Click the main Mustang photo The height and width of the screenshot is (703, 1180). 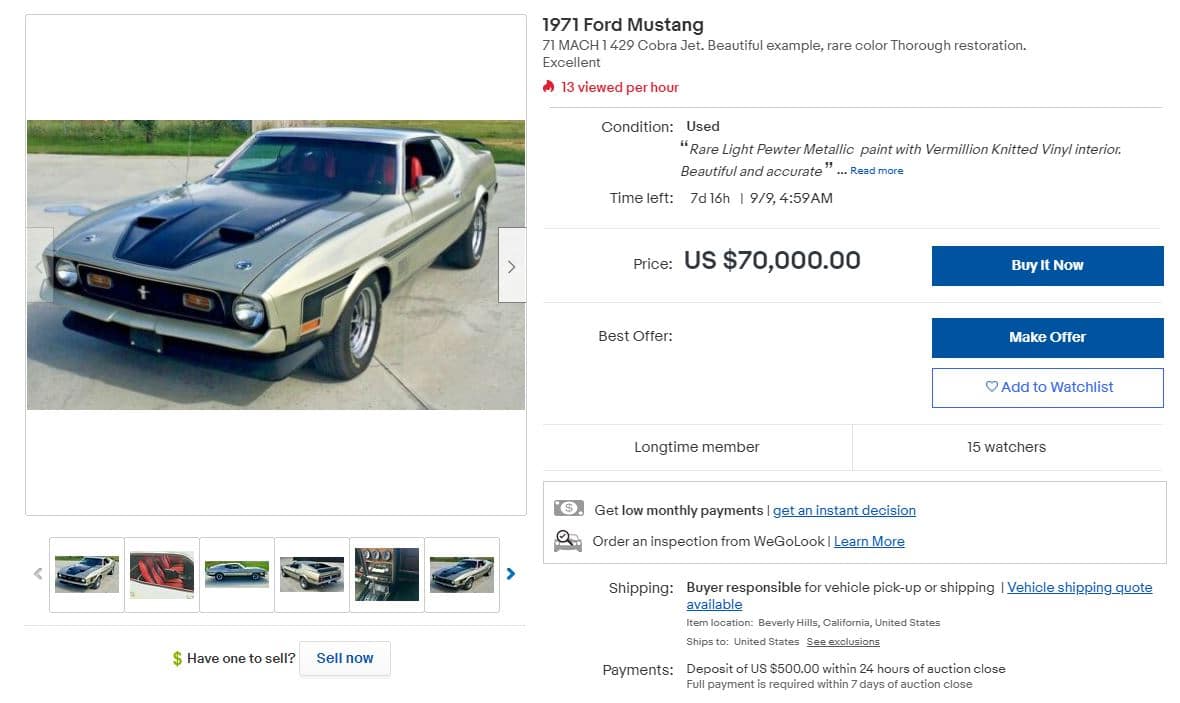pyautogui.click(x=275, y=265)
